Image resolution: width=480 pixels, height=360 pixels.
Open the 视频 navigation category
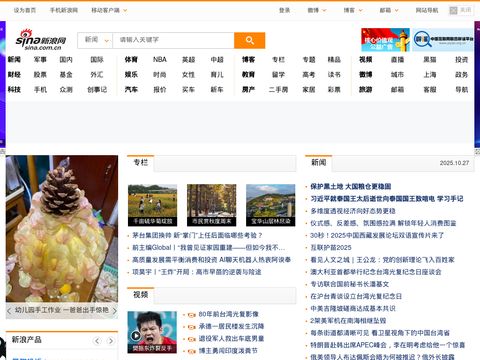366,60
